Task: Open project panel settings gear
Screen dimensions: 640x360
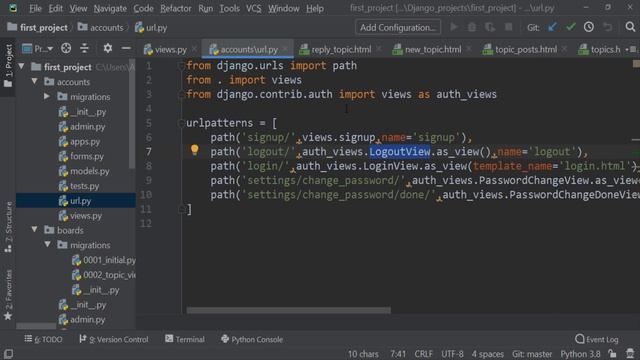Action: [x=108, y=49]
